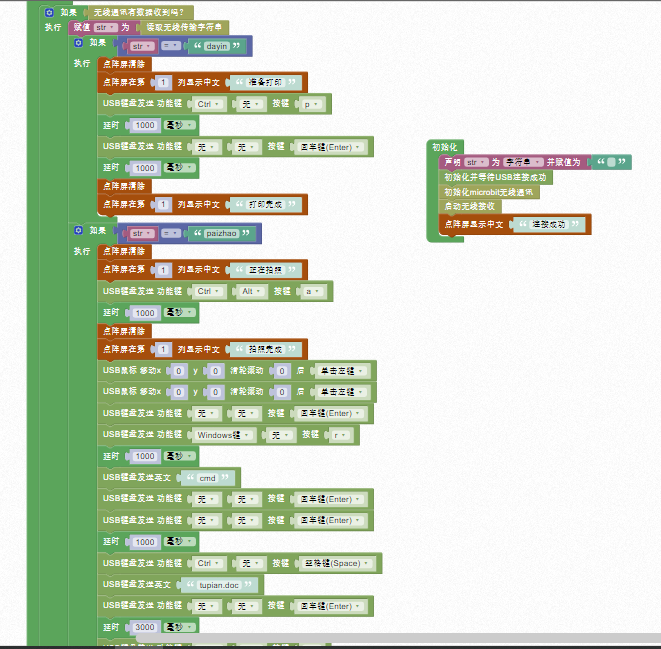The height and width of the screenshot is (649, 661).
Task: Open str dropdown in the paizhao comparison
Action: click(142, 233)
